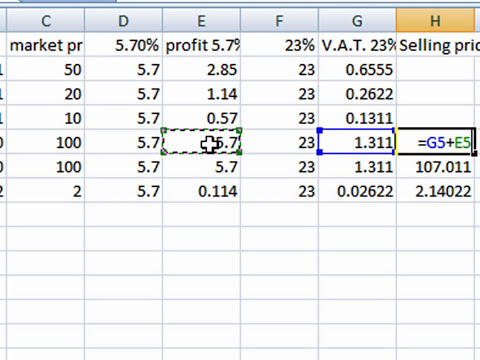Screen dimensions: 480x360
Task: Select the market price cell 2
Action: (x=46, y=191)
